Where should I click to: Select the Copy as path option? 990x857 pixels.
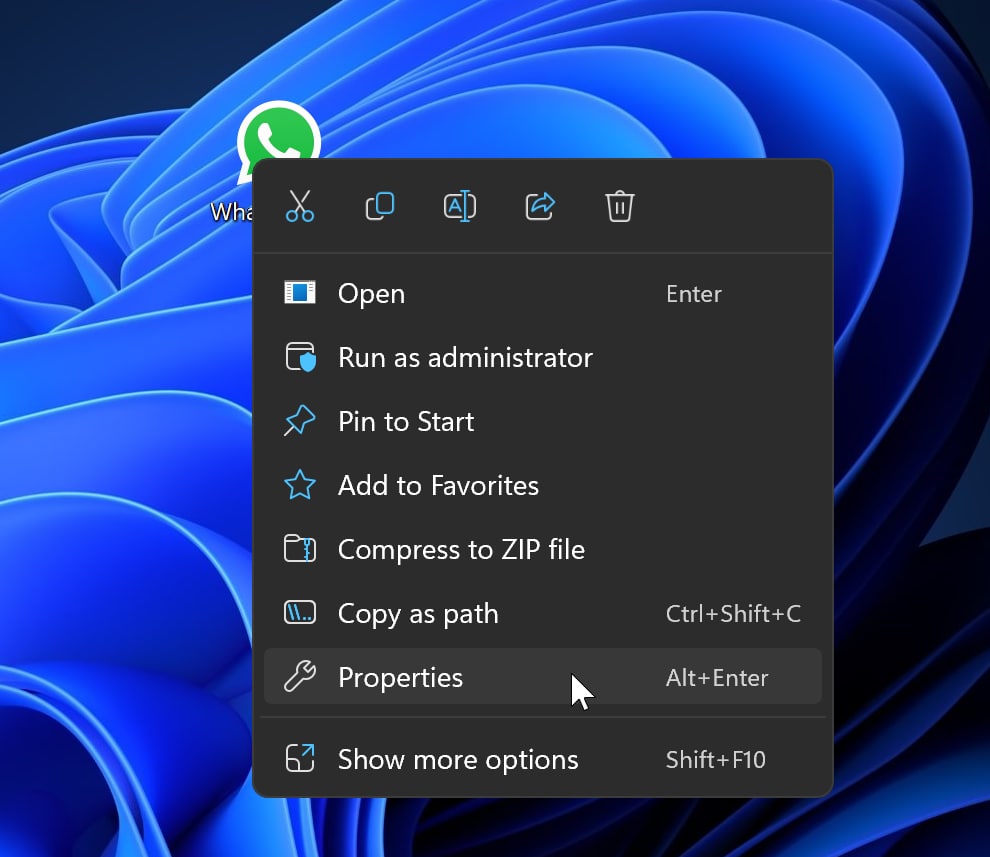tap(418, 614)
